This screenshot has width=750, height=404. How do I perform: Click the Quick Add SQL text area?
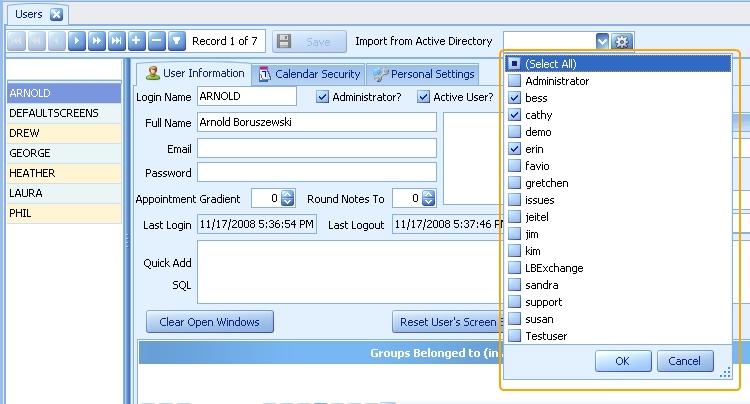click(350, 272)
